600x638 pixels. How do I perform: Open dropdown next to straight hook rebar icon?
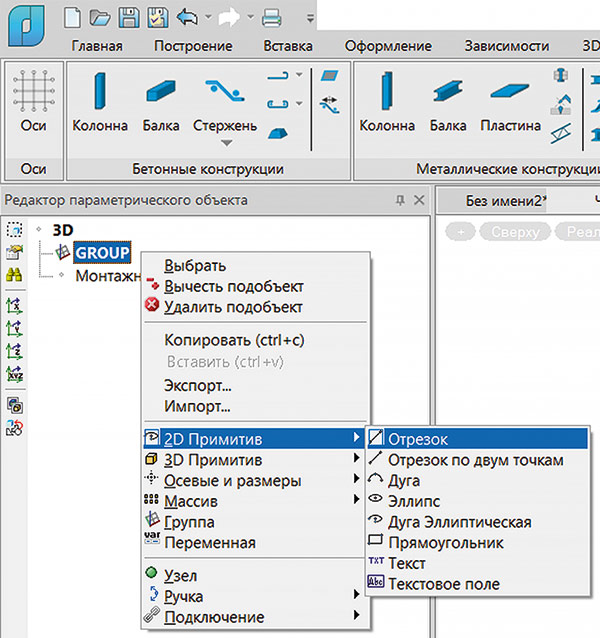299,75
